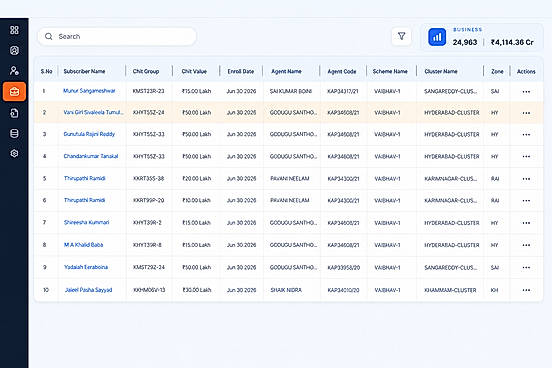
Task: Click the filter funnel button
Action: pyautogui.click(x=401, y=36)
